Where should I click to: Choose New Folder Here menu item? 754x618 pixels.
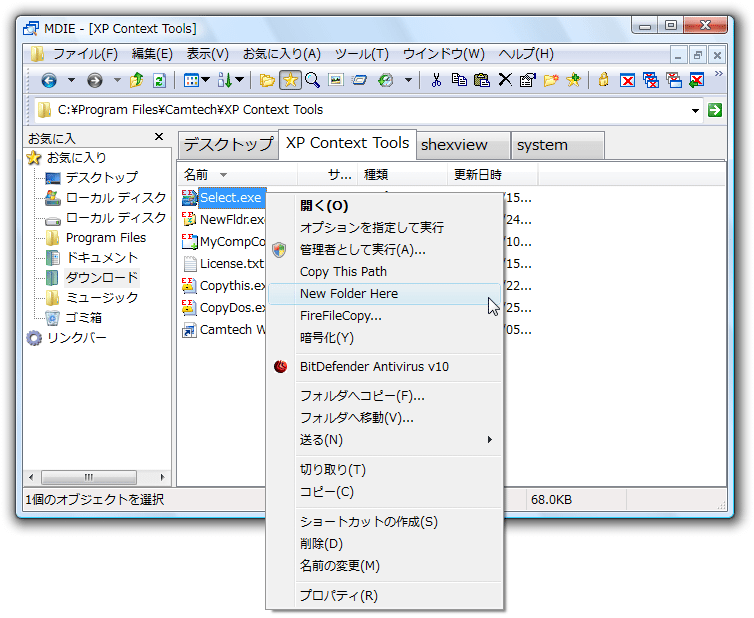tap(384, 294)
